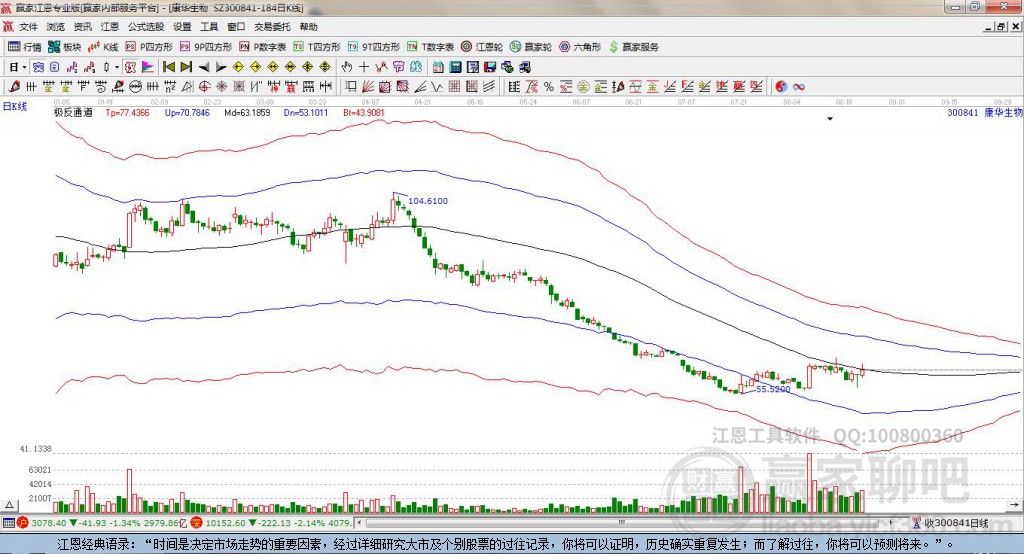1024x554 pixels.
Task: Open the calendar icon
Action: click(x=438, y=67)
